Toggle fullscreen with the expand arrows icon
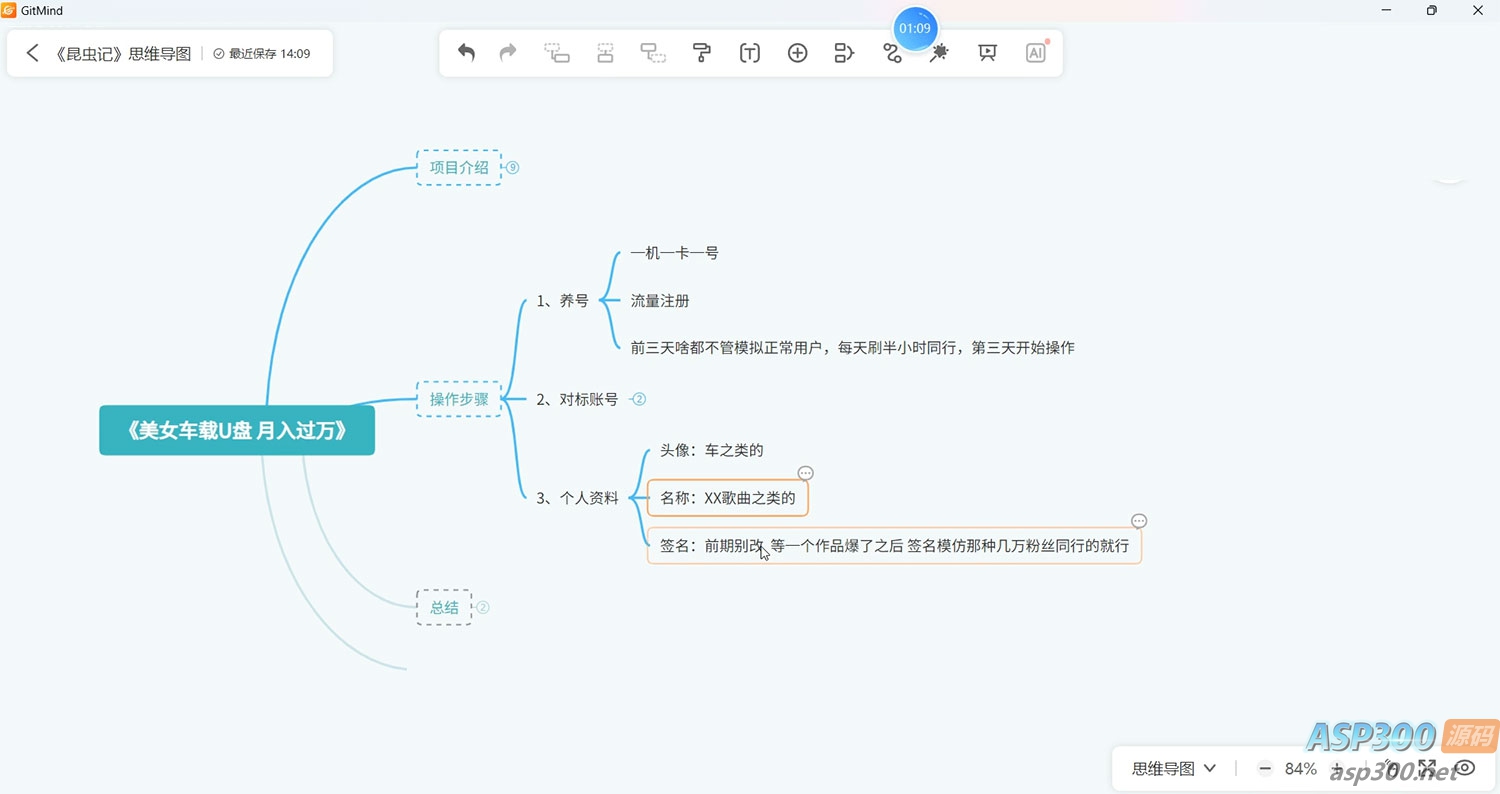The width and height of the screenshot is (1500, 794). point(1427,768)
